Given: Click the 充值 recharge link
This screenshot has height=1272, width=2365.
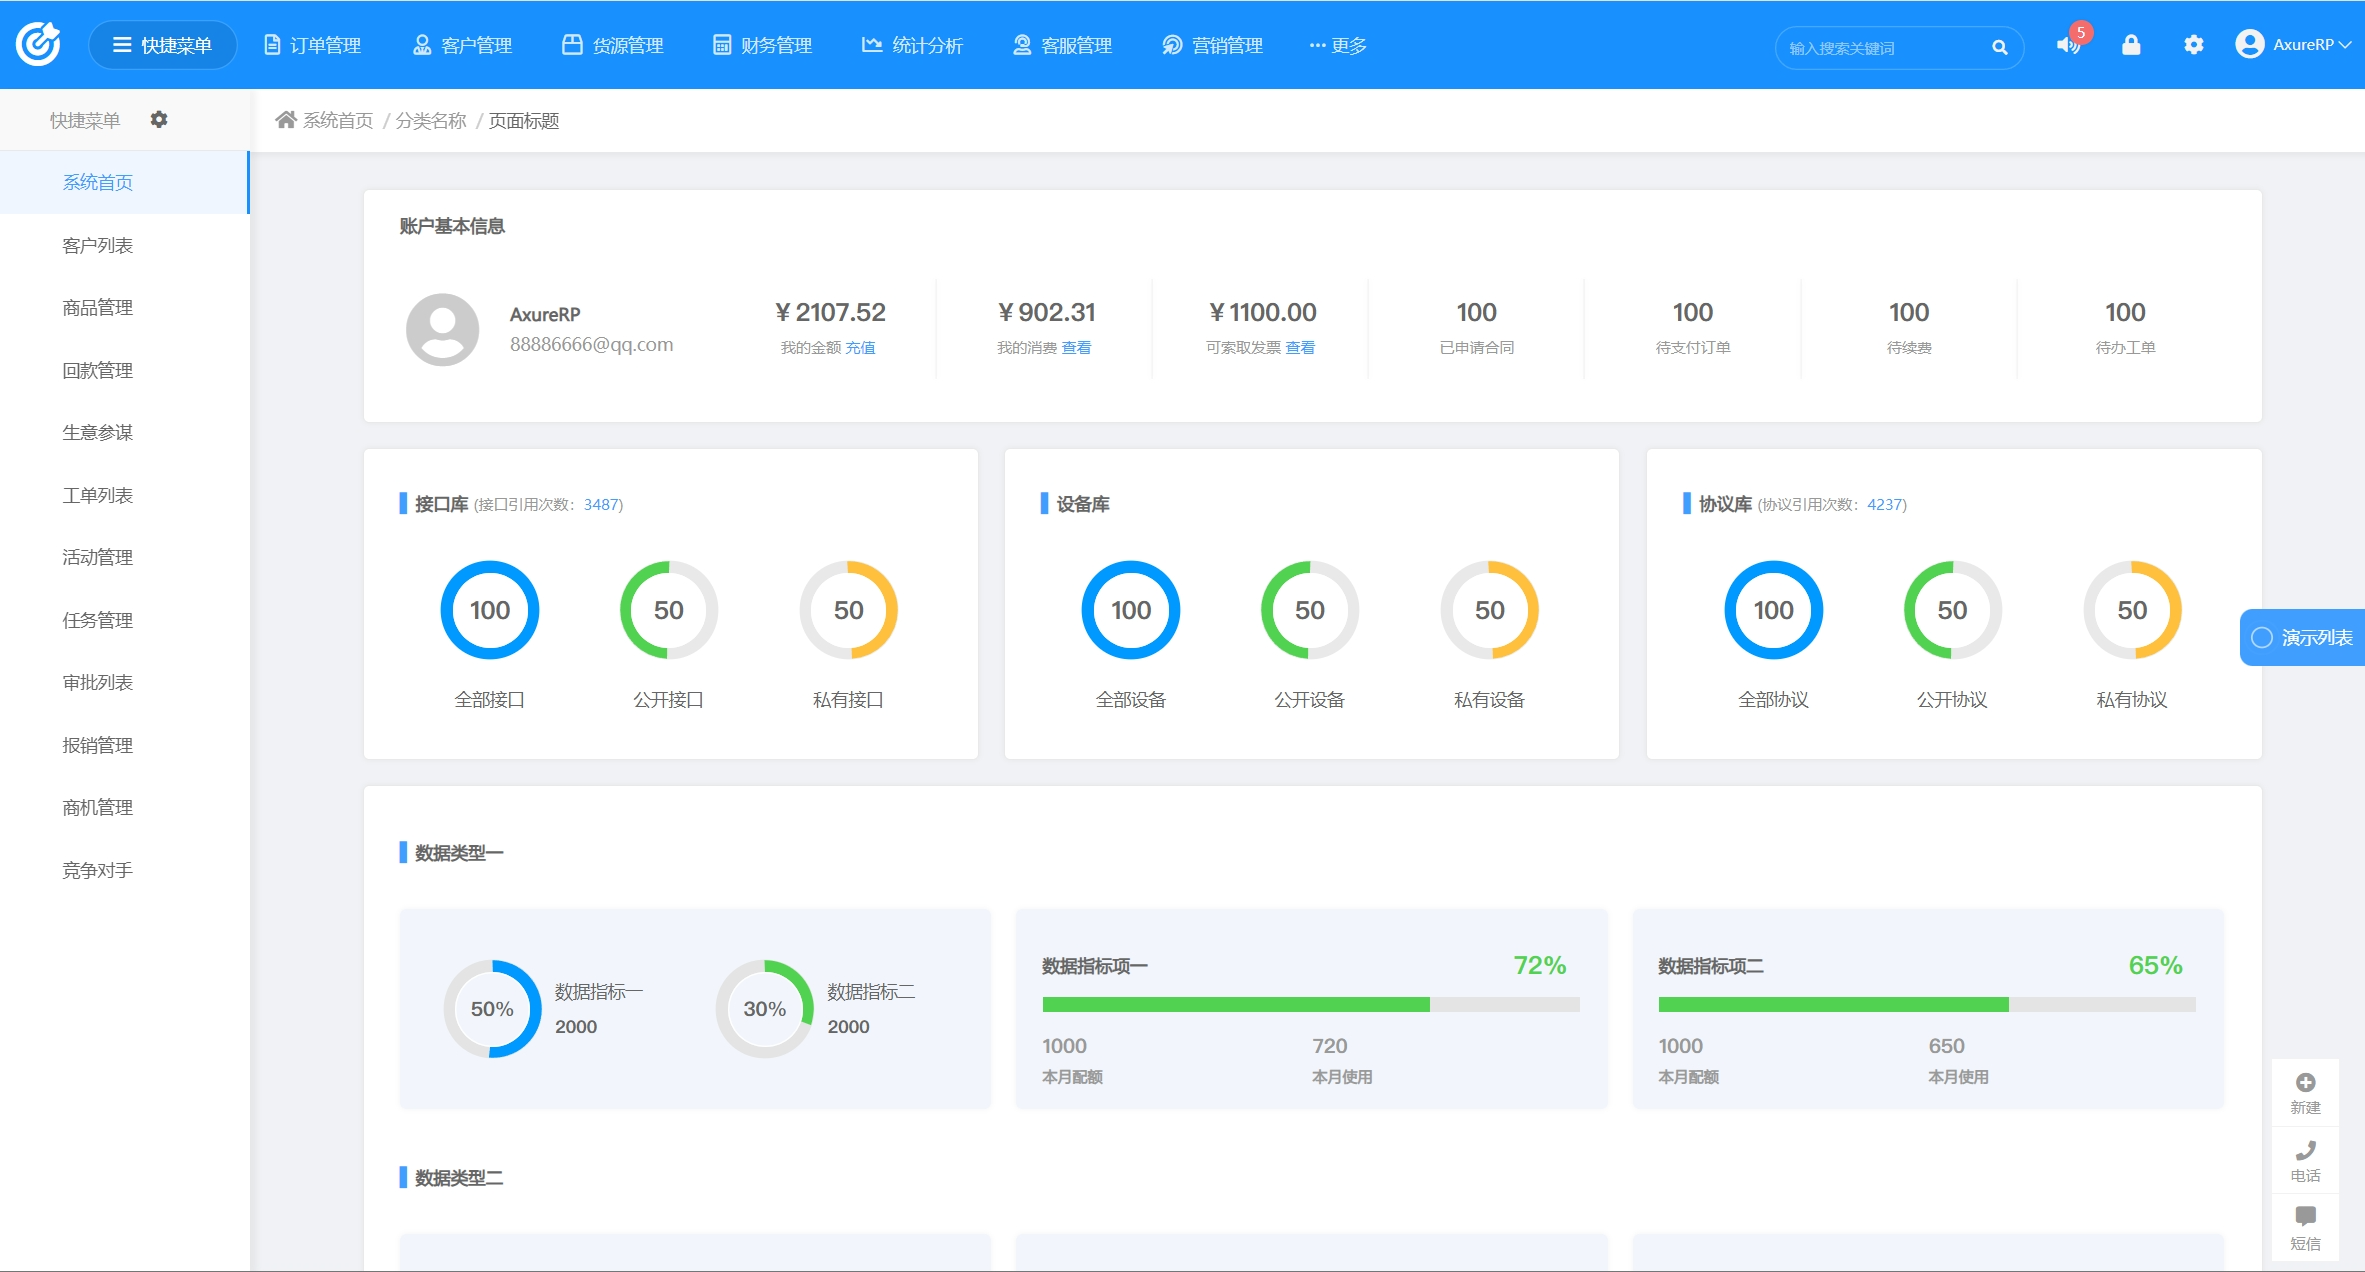Looking at the screenshot, I should [x=860, y=347].
